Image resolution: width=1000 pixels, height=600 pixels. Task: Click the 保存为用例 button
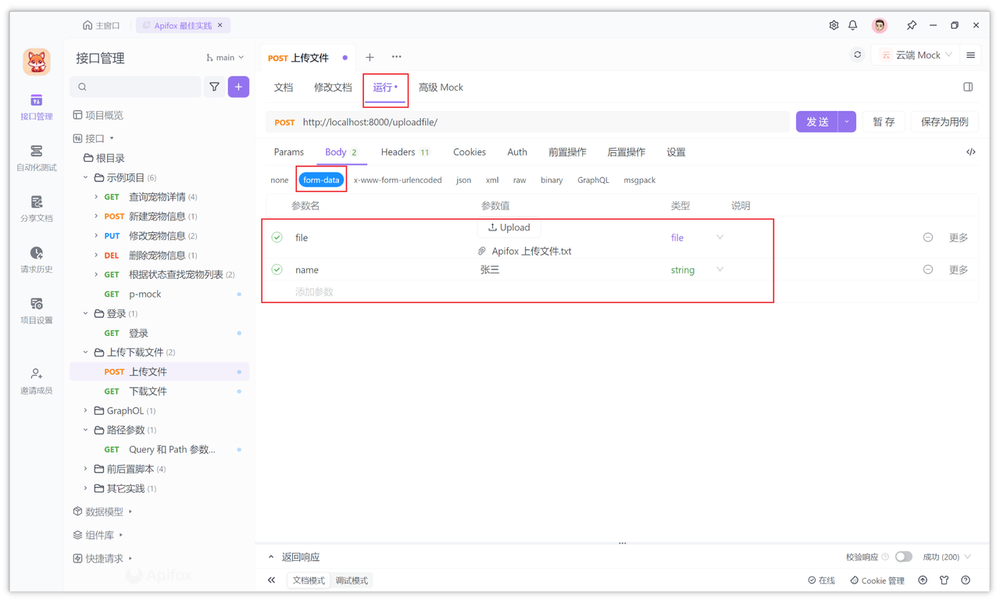click(944, 122)
